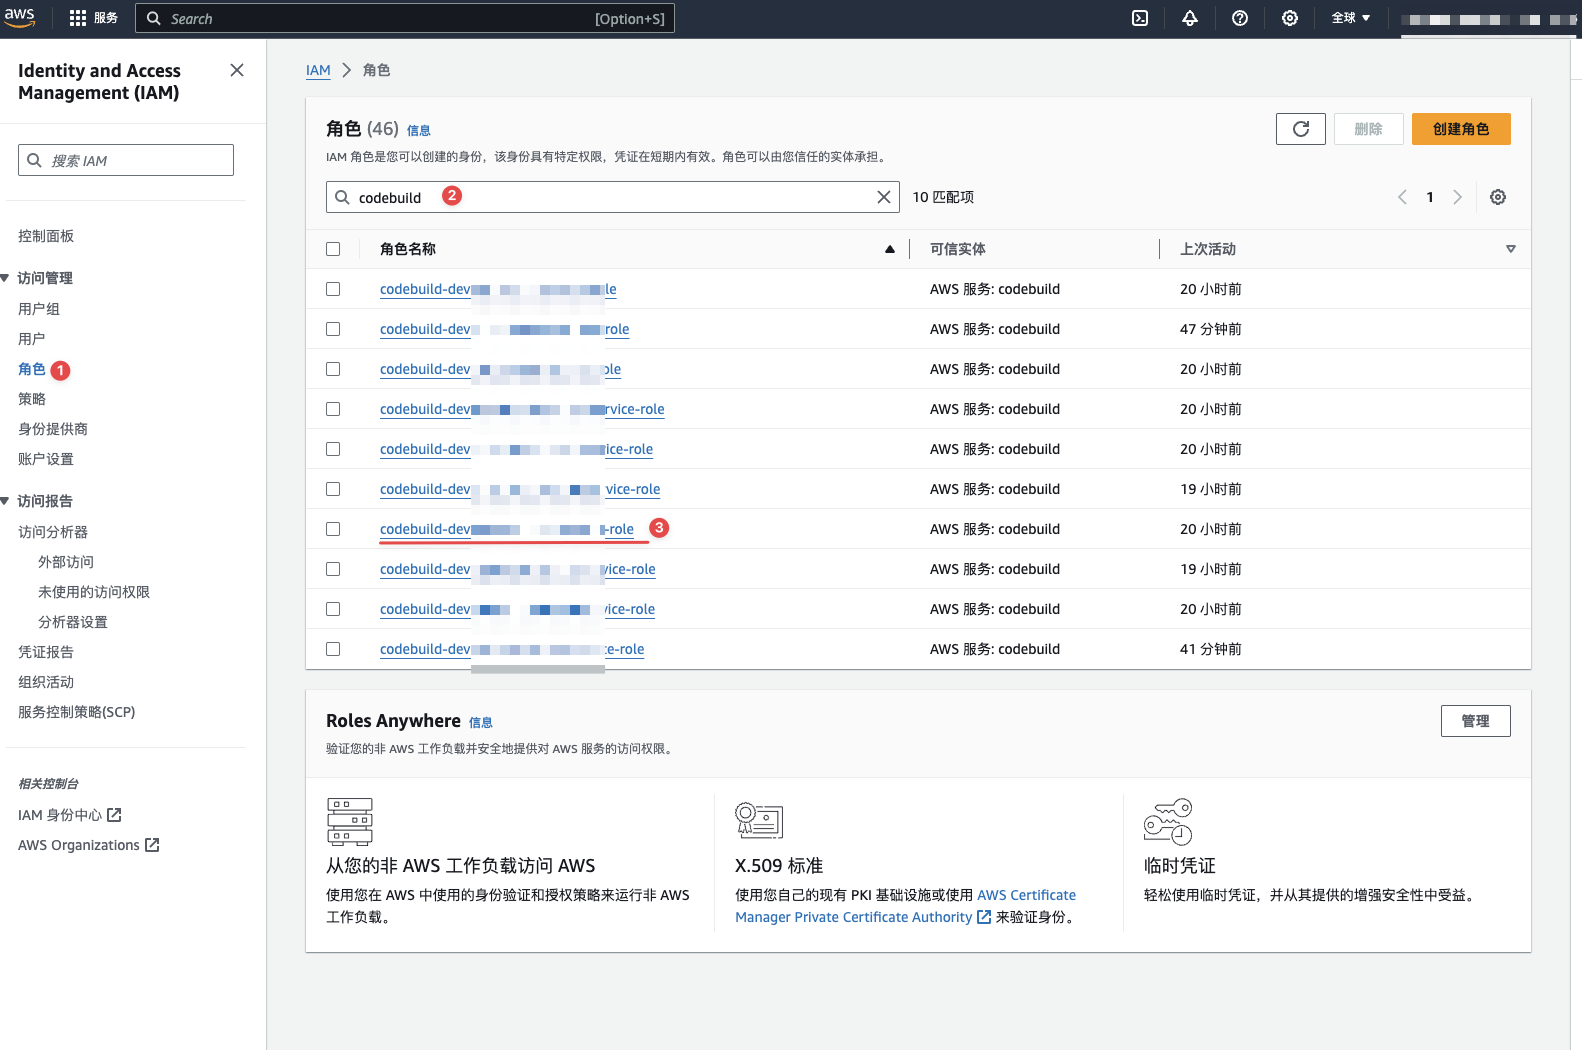Focus the roles filter containing codebuild

click(x=613, y=197)
